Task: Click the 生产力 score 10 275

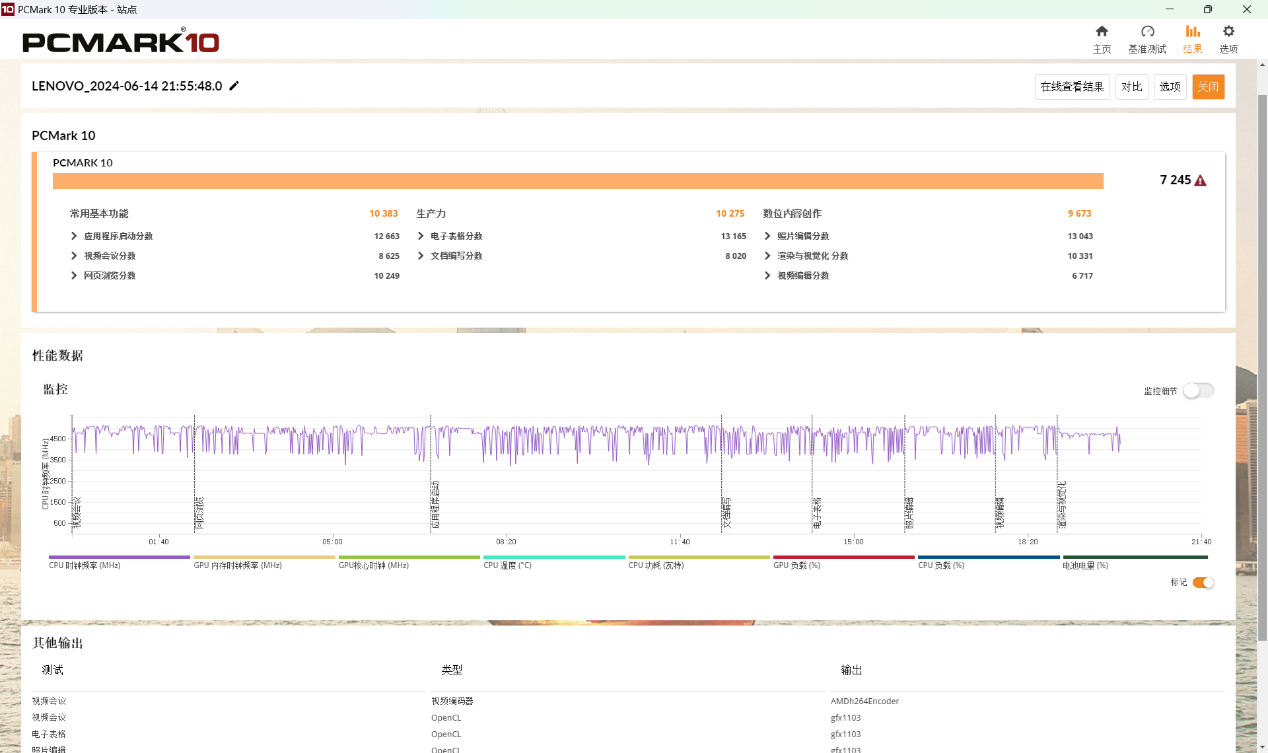Action: (x=730, y=214)
